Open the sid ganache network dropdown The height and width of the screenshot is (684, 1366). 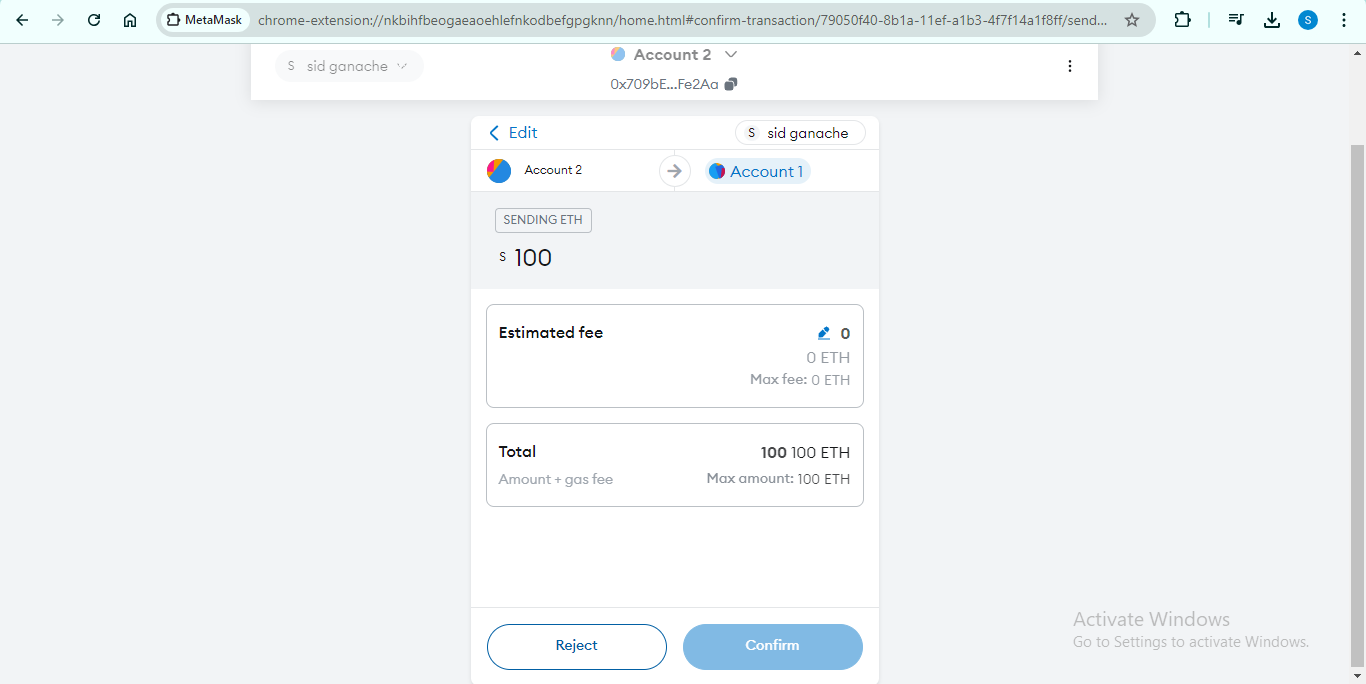point(348,67)
